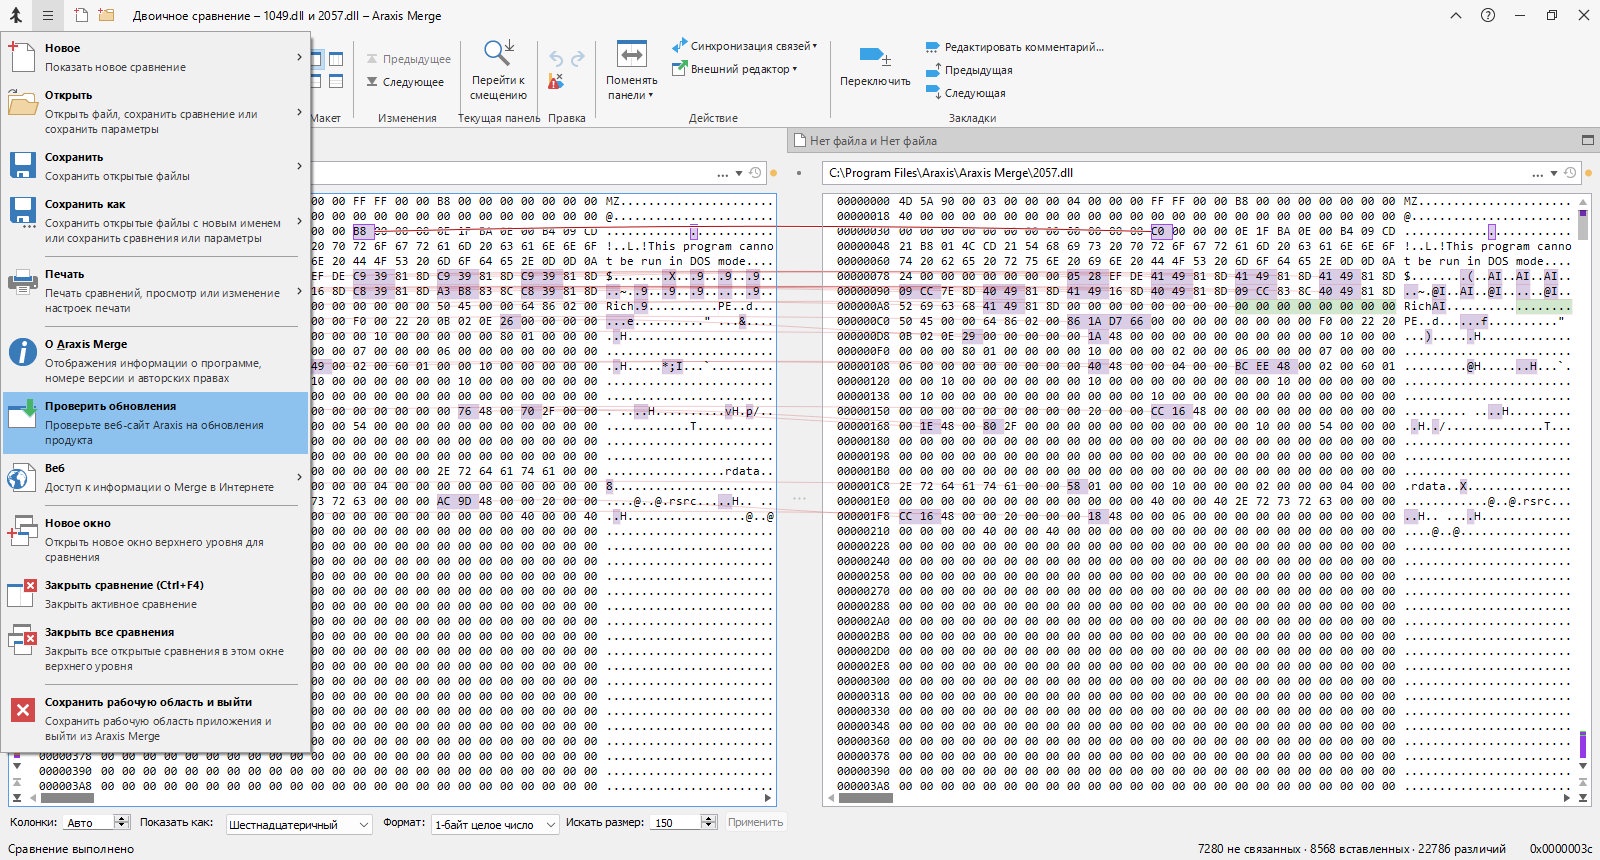Viewport: 1600px width, 860px height.
Task: Click the Поменять панели swap icon
Action: 631,54
